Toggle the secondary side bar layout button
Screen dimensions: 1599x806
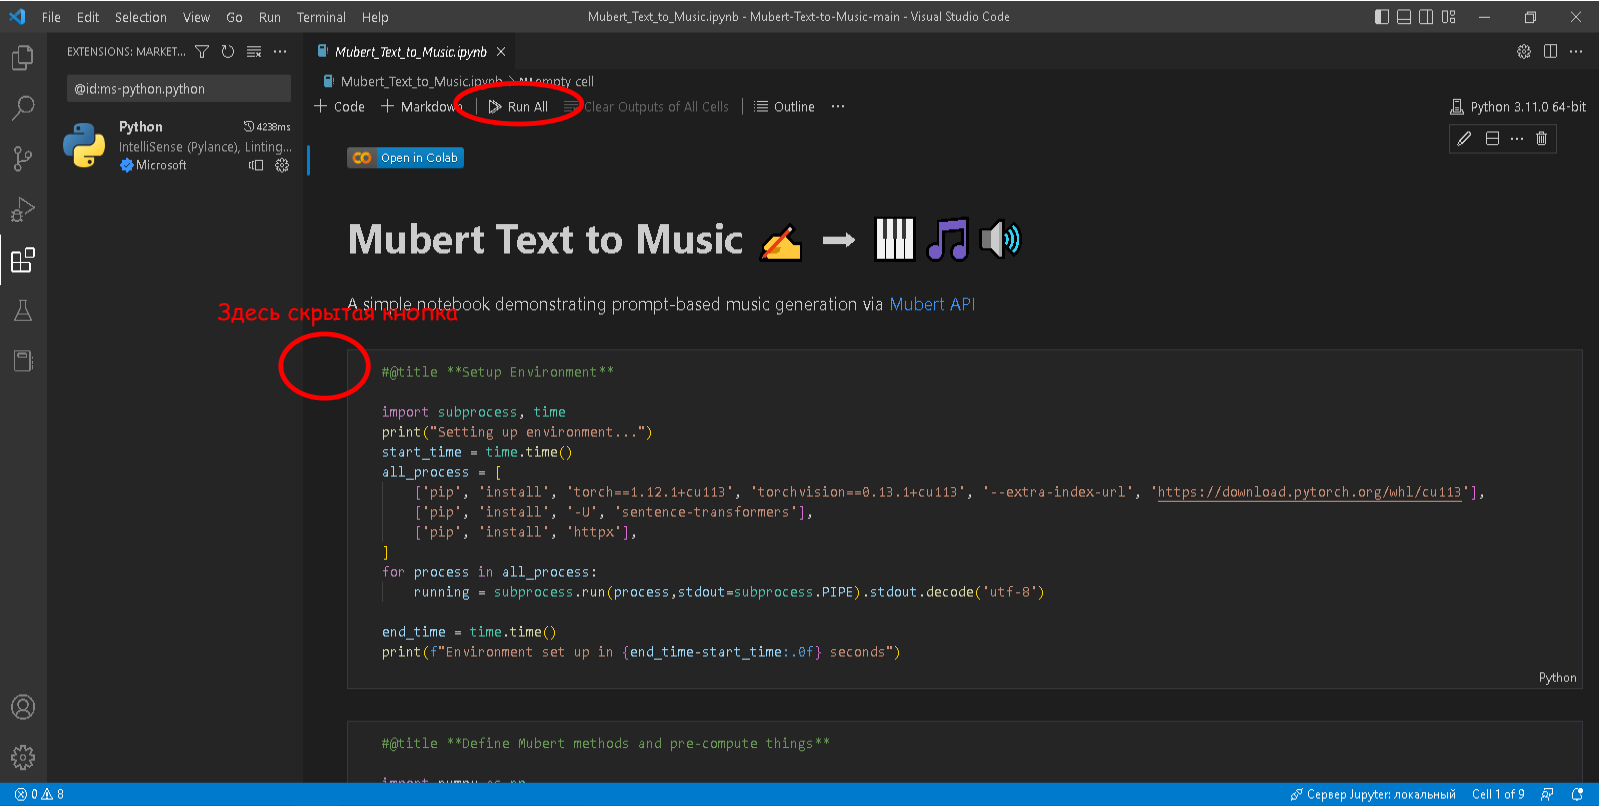click(1426, 17)
